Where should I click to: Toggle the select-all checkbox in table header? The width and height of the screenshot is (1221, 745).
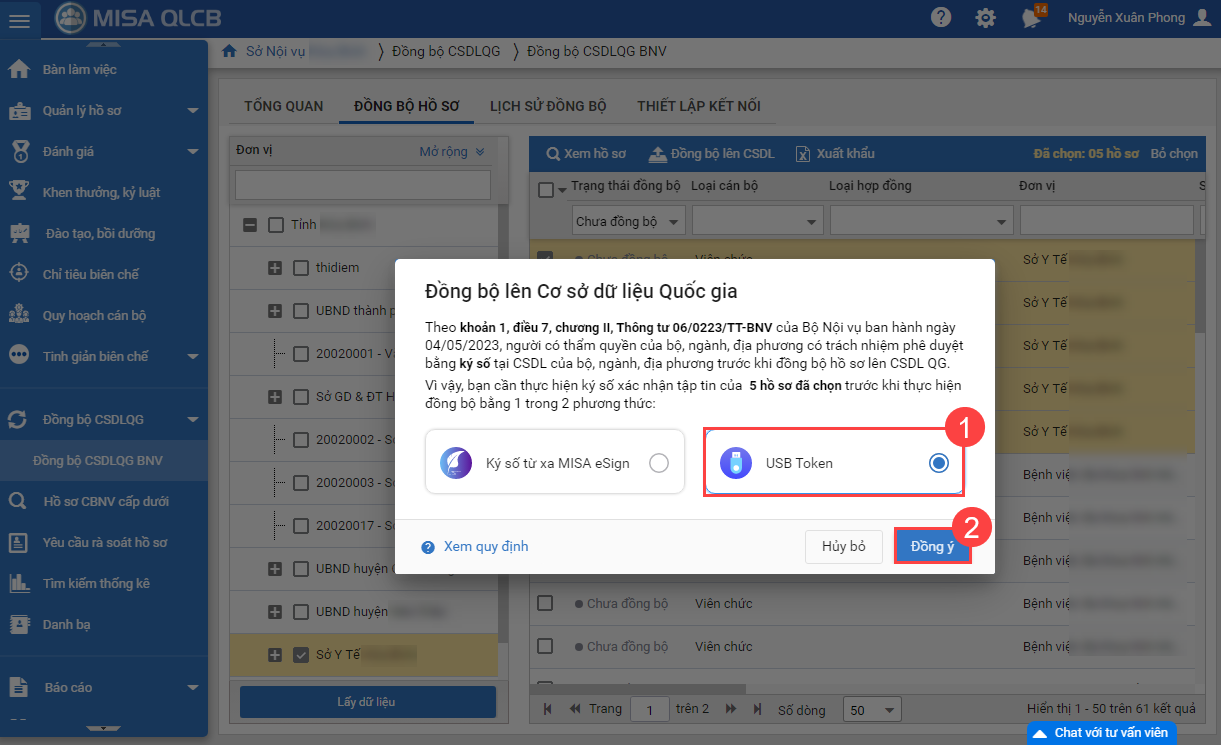[546, 190]
